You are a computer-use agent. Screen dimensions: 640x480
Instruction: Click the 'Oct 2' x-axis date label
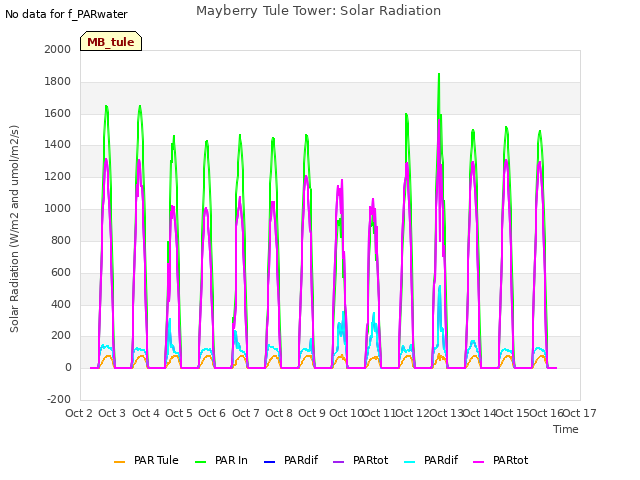click(79, 413)
